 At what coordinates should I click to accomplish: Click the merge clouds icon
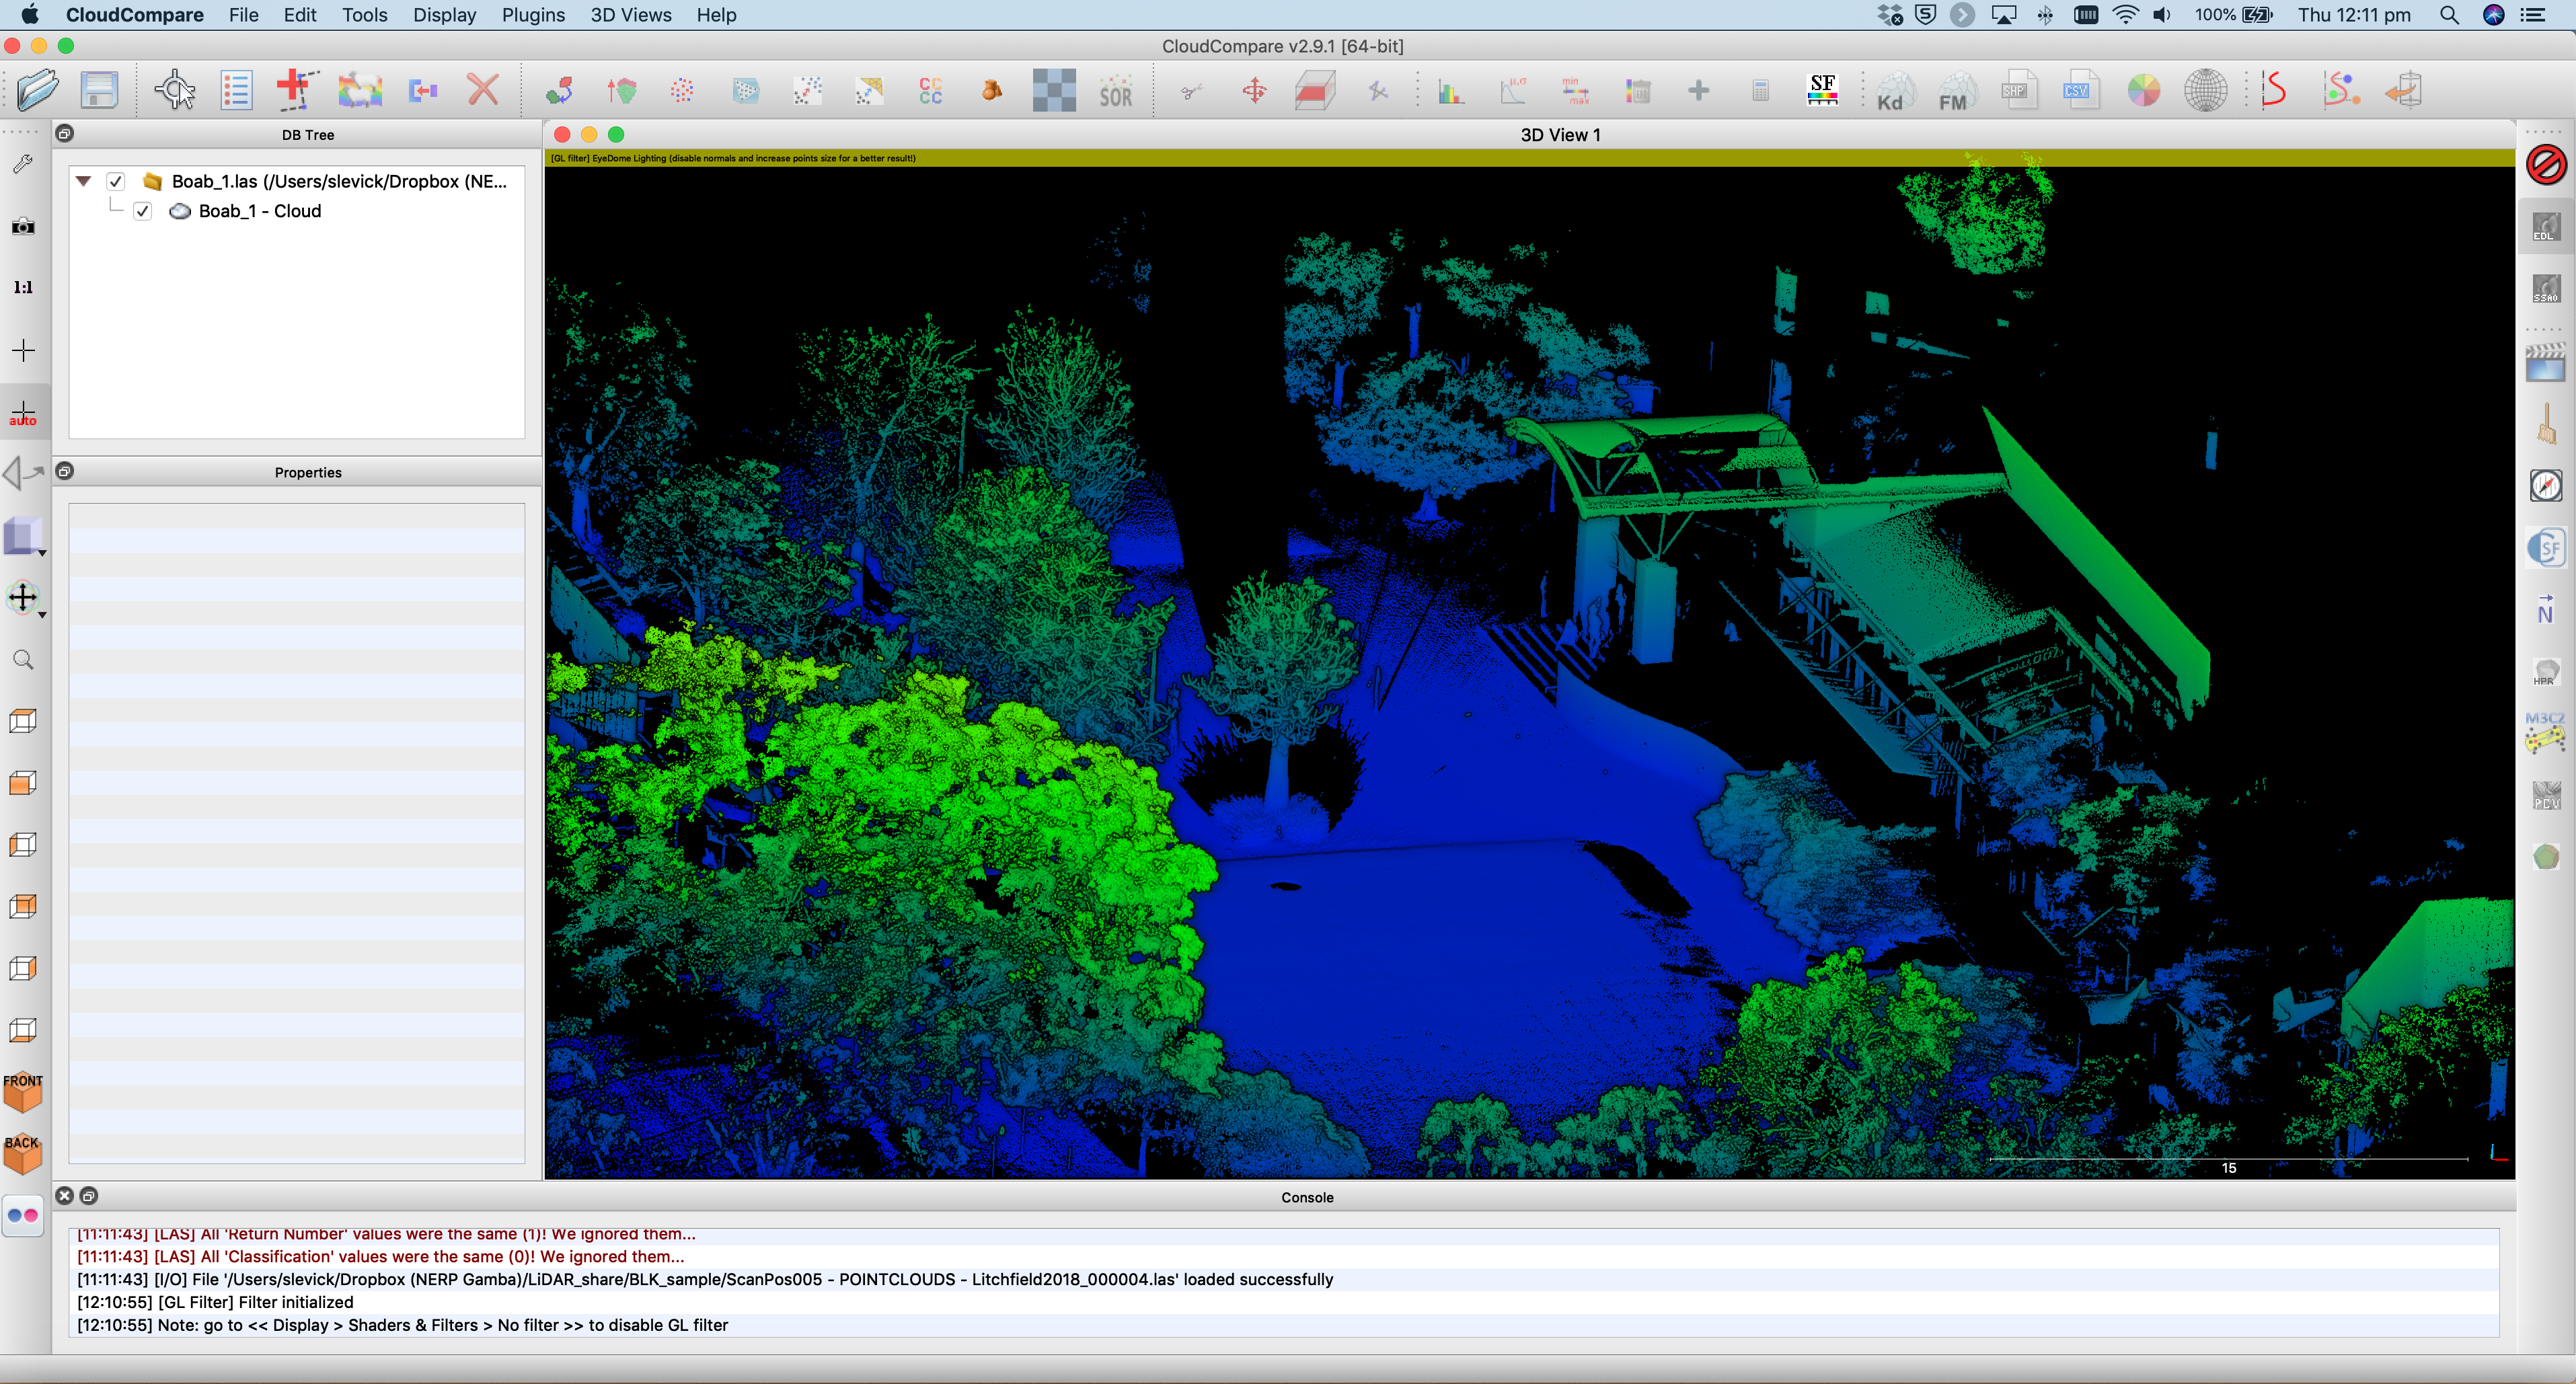point(423,91)
